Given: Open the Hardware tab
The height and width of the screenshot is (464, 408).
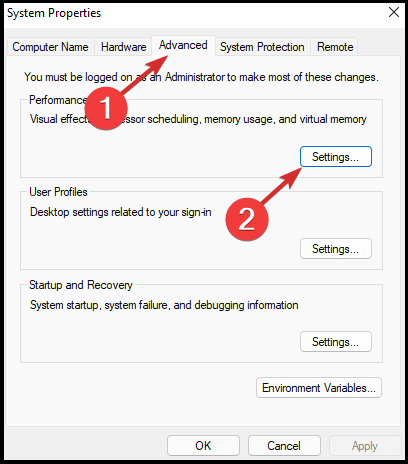Looking at the screenshot, I should [x=123, y=47].
